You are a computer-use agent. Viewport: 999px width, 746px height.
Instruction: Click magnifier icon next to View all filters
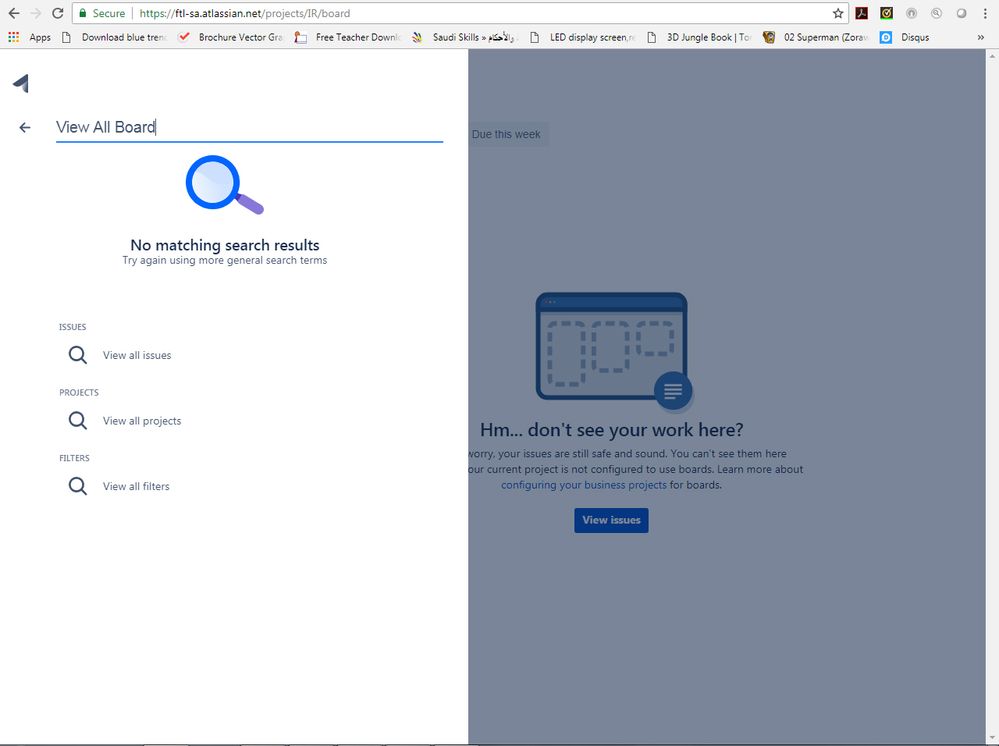[78, 486]
